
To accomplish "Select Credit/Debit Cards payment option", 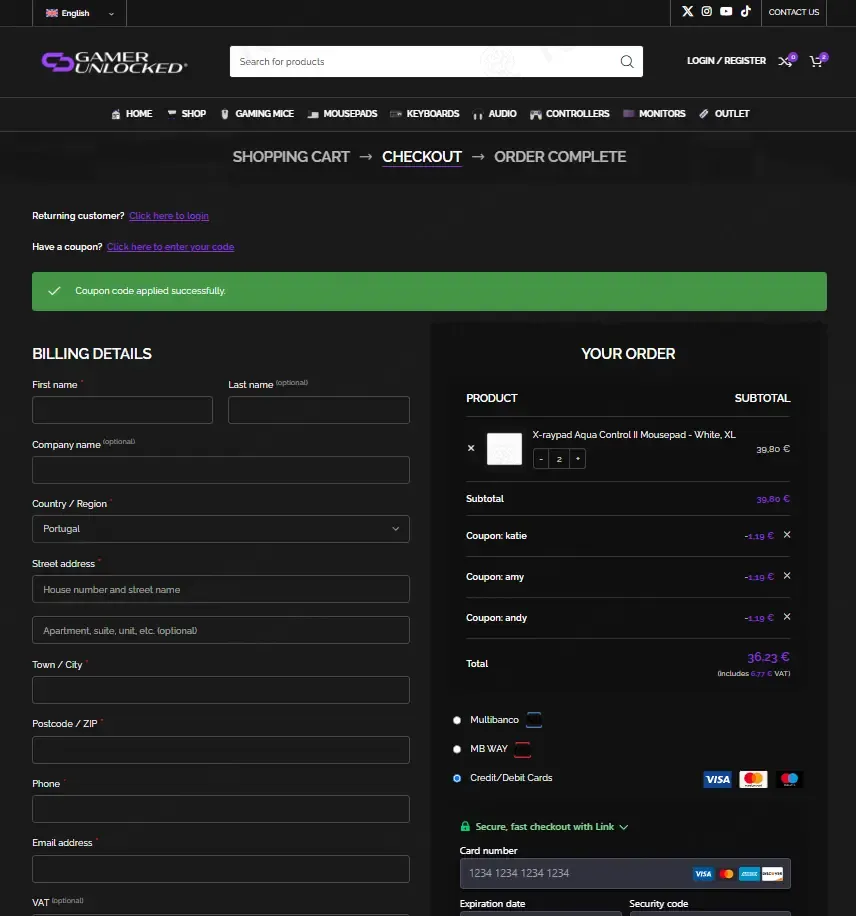I will click(x=457, y=778).
